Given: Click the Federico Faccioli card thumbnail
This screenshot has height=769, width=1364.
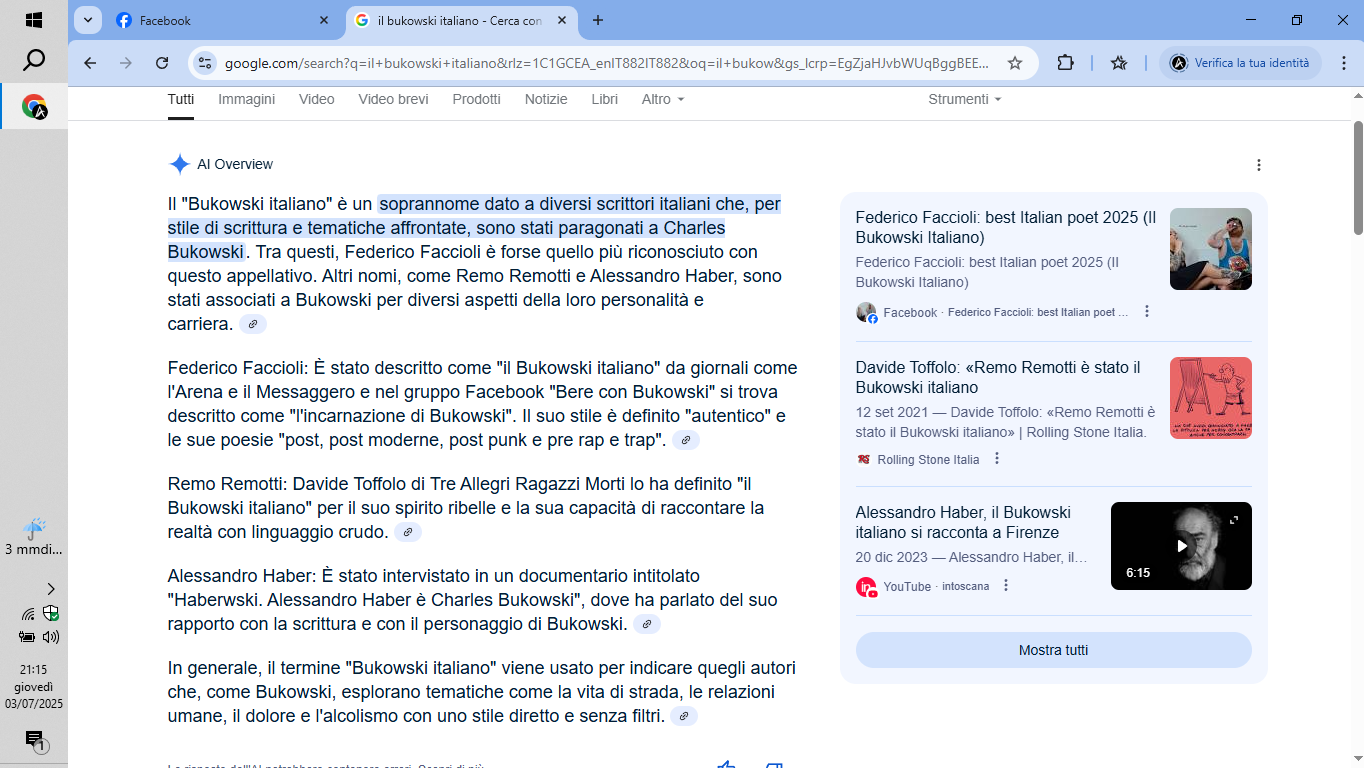Looking at the screenshot, I should (x=1210, y=249).
